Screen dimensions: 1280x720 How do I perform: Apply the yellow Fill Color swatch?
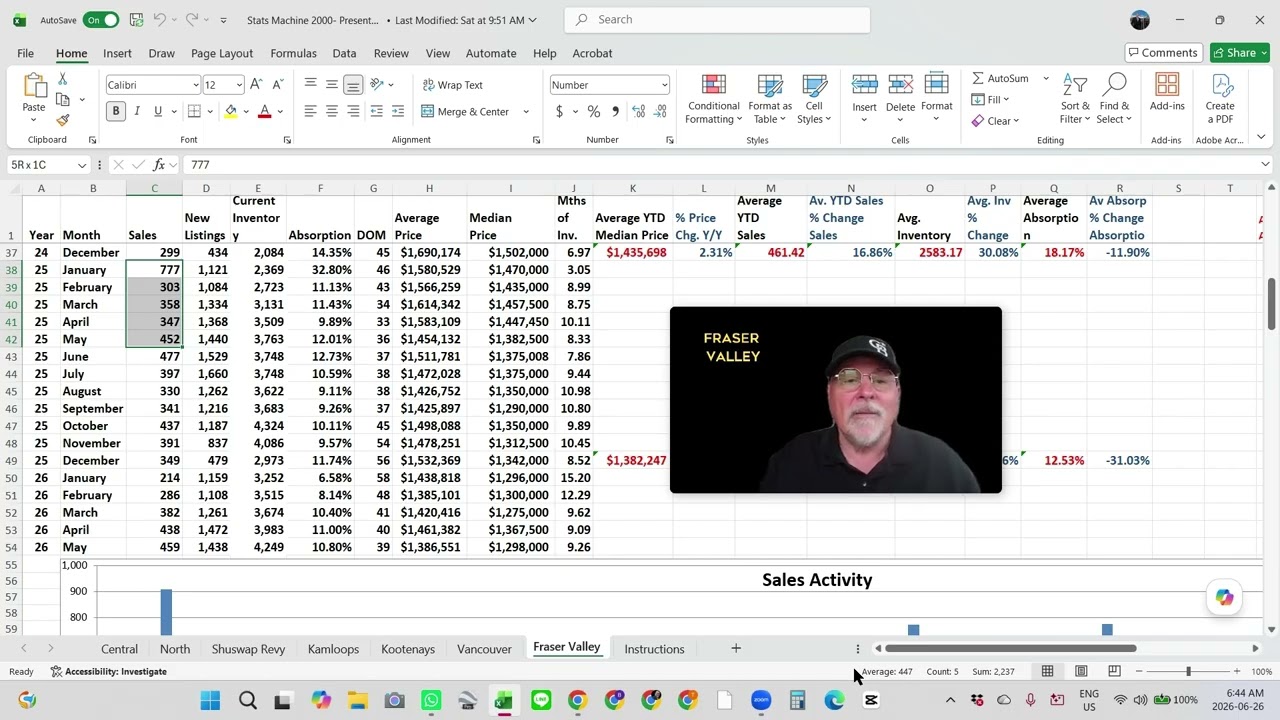coord(231,112)
